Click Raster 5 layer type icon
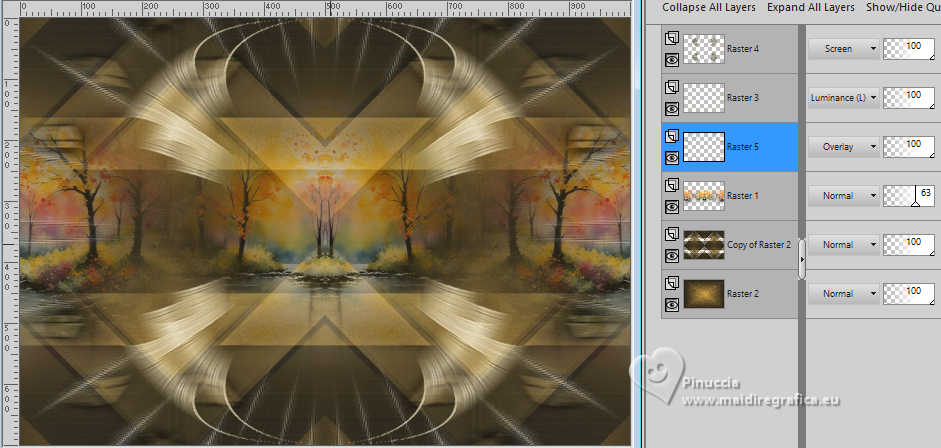Screen dimensions: 941x448 tap(672, 136)
